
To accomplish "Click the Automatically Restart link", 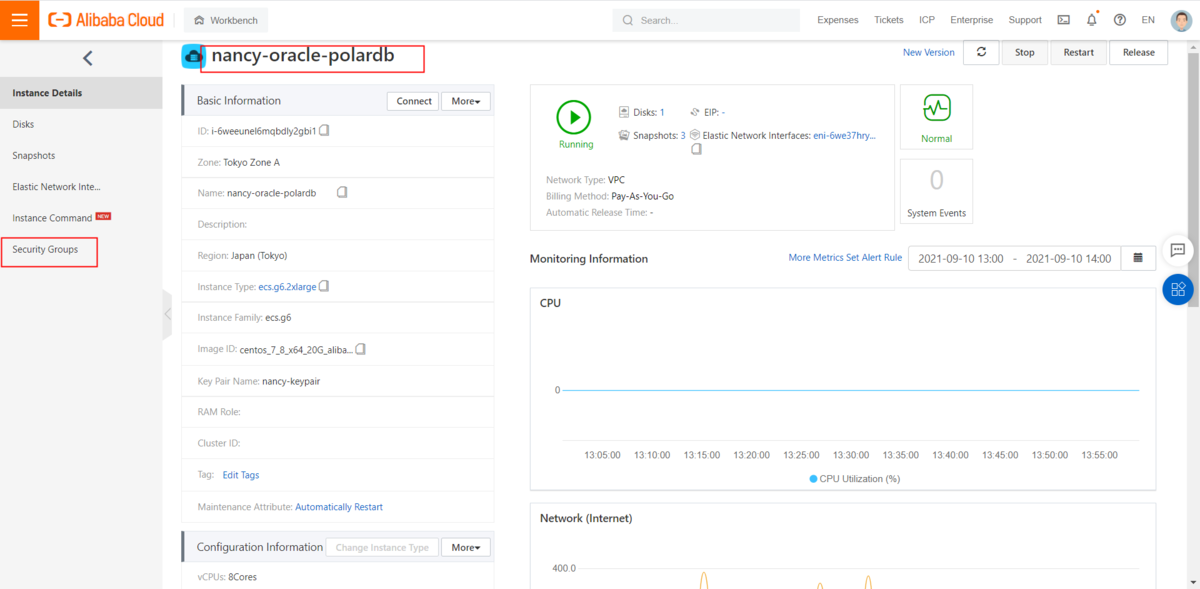I will coord(339,507).
